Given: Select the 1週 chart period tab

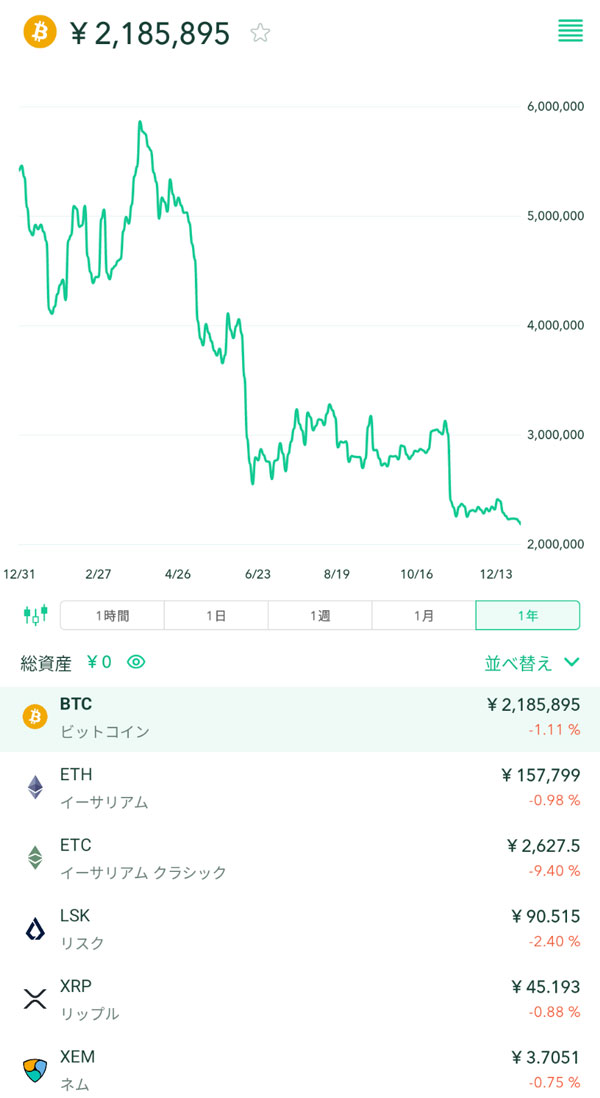Looking at the screenshot, I should pyautogui.click(x=320, y=615).
